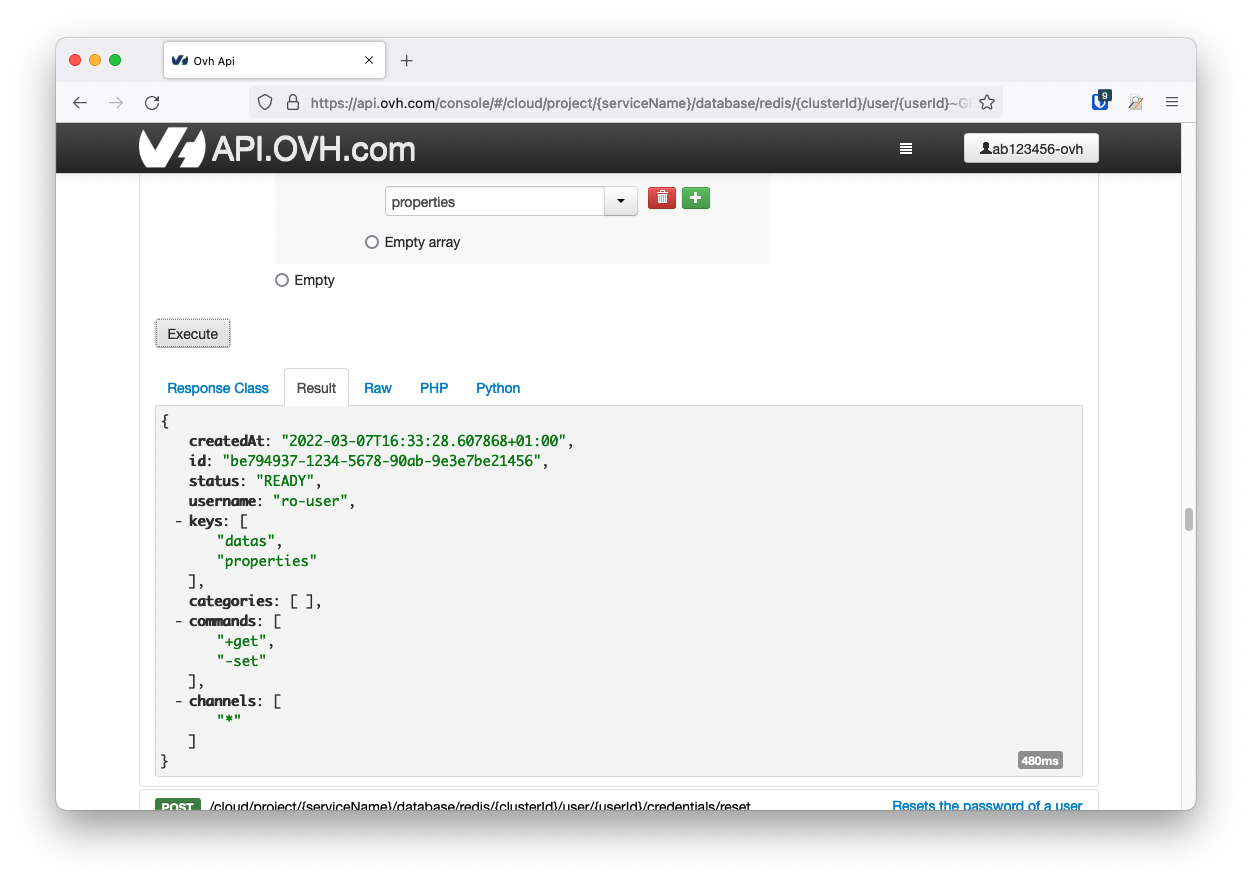Click the browser back arrow
1252x884 pixels.
(x=80, y=102)
